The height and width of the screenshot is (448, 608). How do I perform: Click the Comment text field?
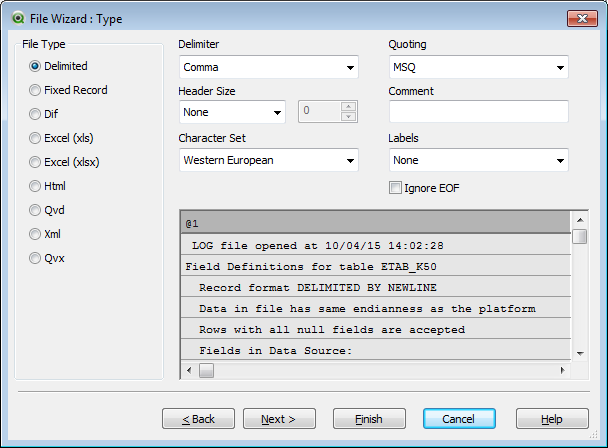point(478,112)
